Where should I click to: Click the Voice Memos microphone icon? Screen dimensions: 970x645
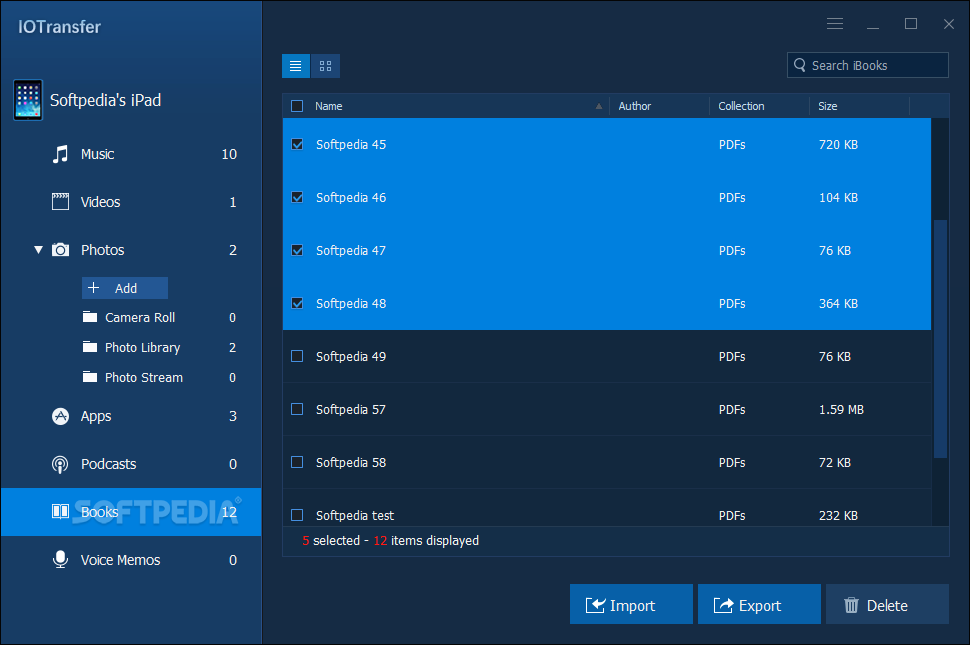tap(60, 560)
